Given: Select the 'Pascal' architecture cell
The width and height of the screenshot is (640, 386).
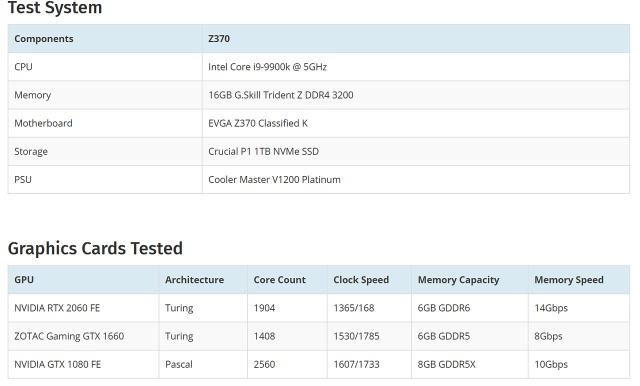Looking at the screenshot, I should pos(179,364).
